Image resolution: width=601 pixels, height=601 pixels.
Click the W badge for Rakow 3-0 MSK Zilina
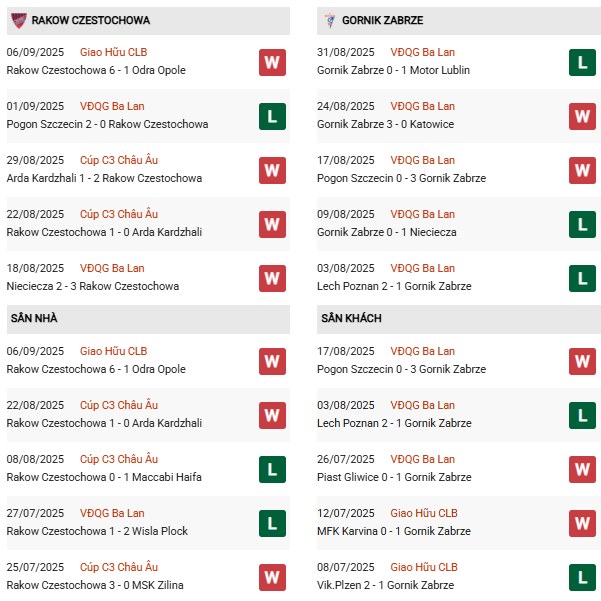(272, 578)
